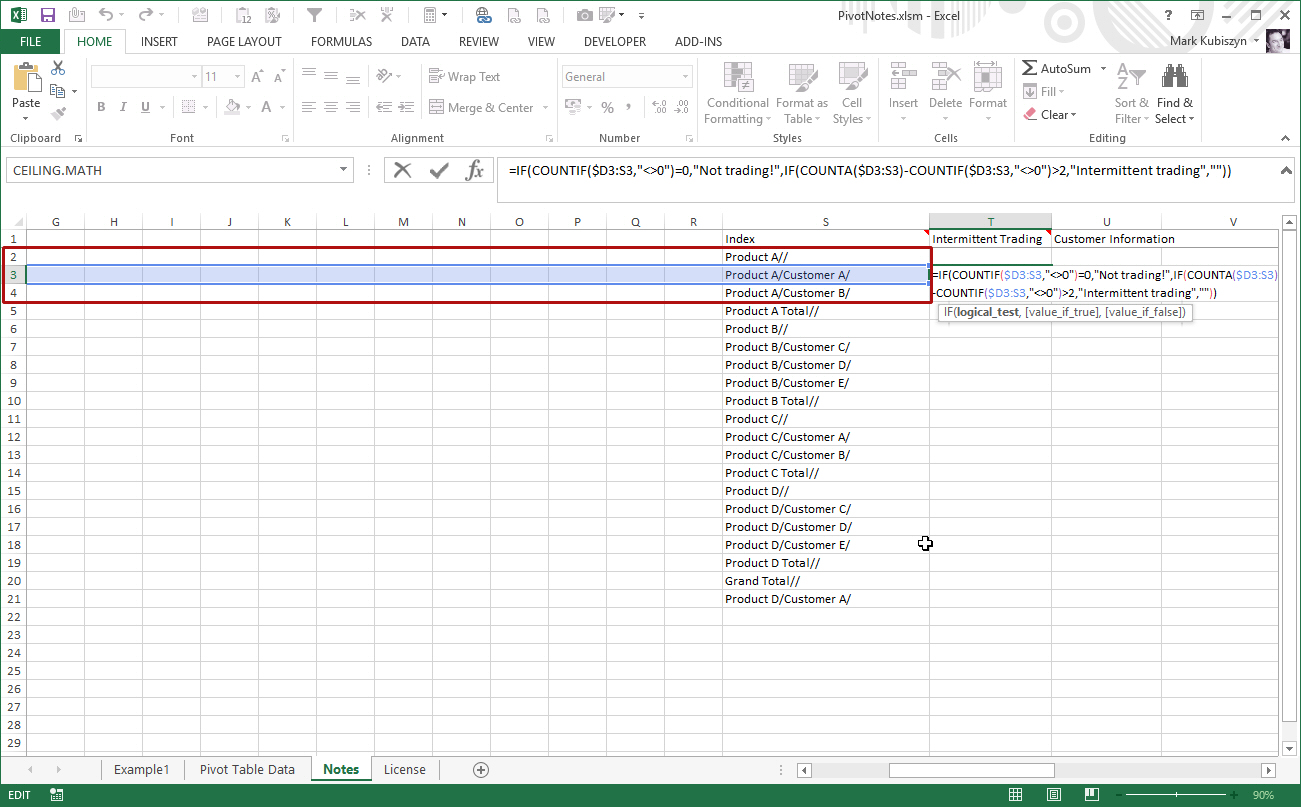This screenshot has height=807, width=1301.
Task: Select column S header
Action: click(826, 222)
